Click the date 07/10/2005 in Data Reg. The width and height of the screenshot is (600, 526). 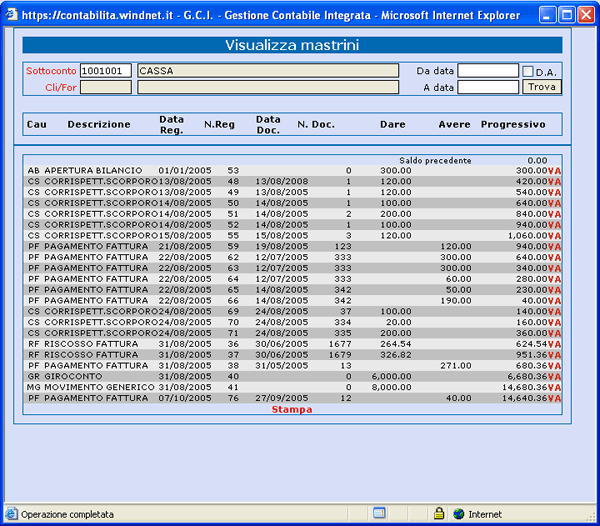[185, 398]
